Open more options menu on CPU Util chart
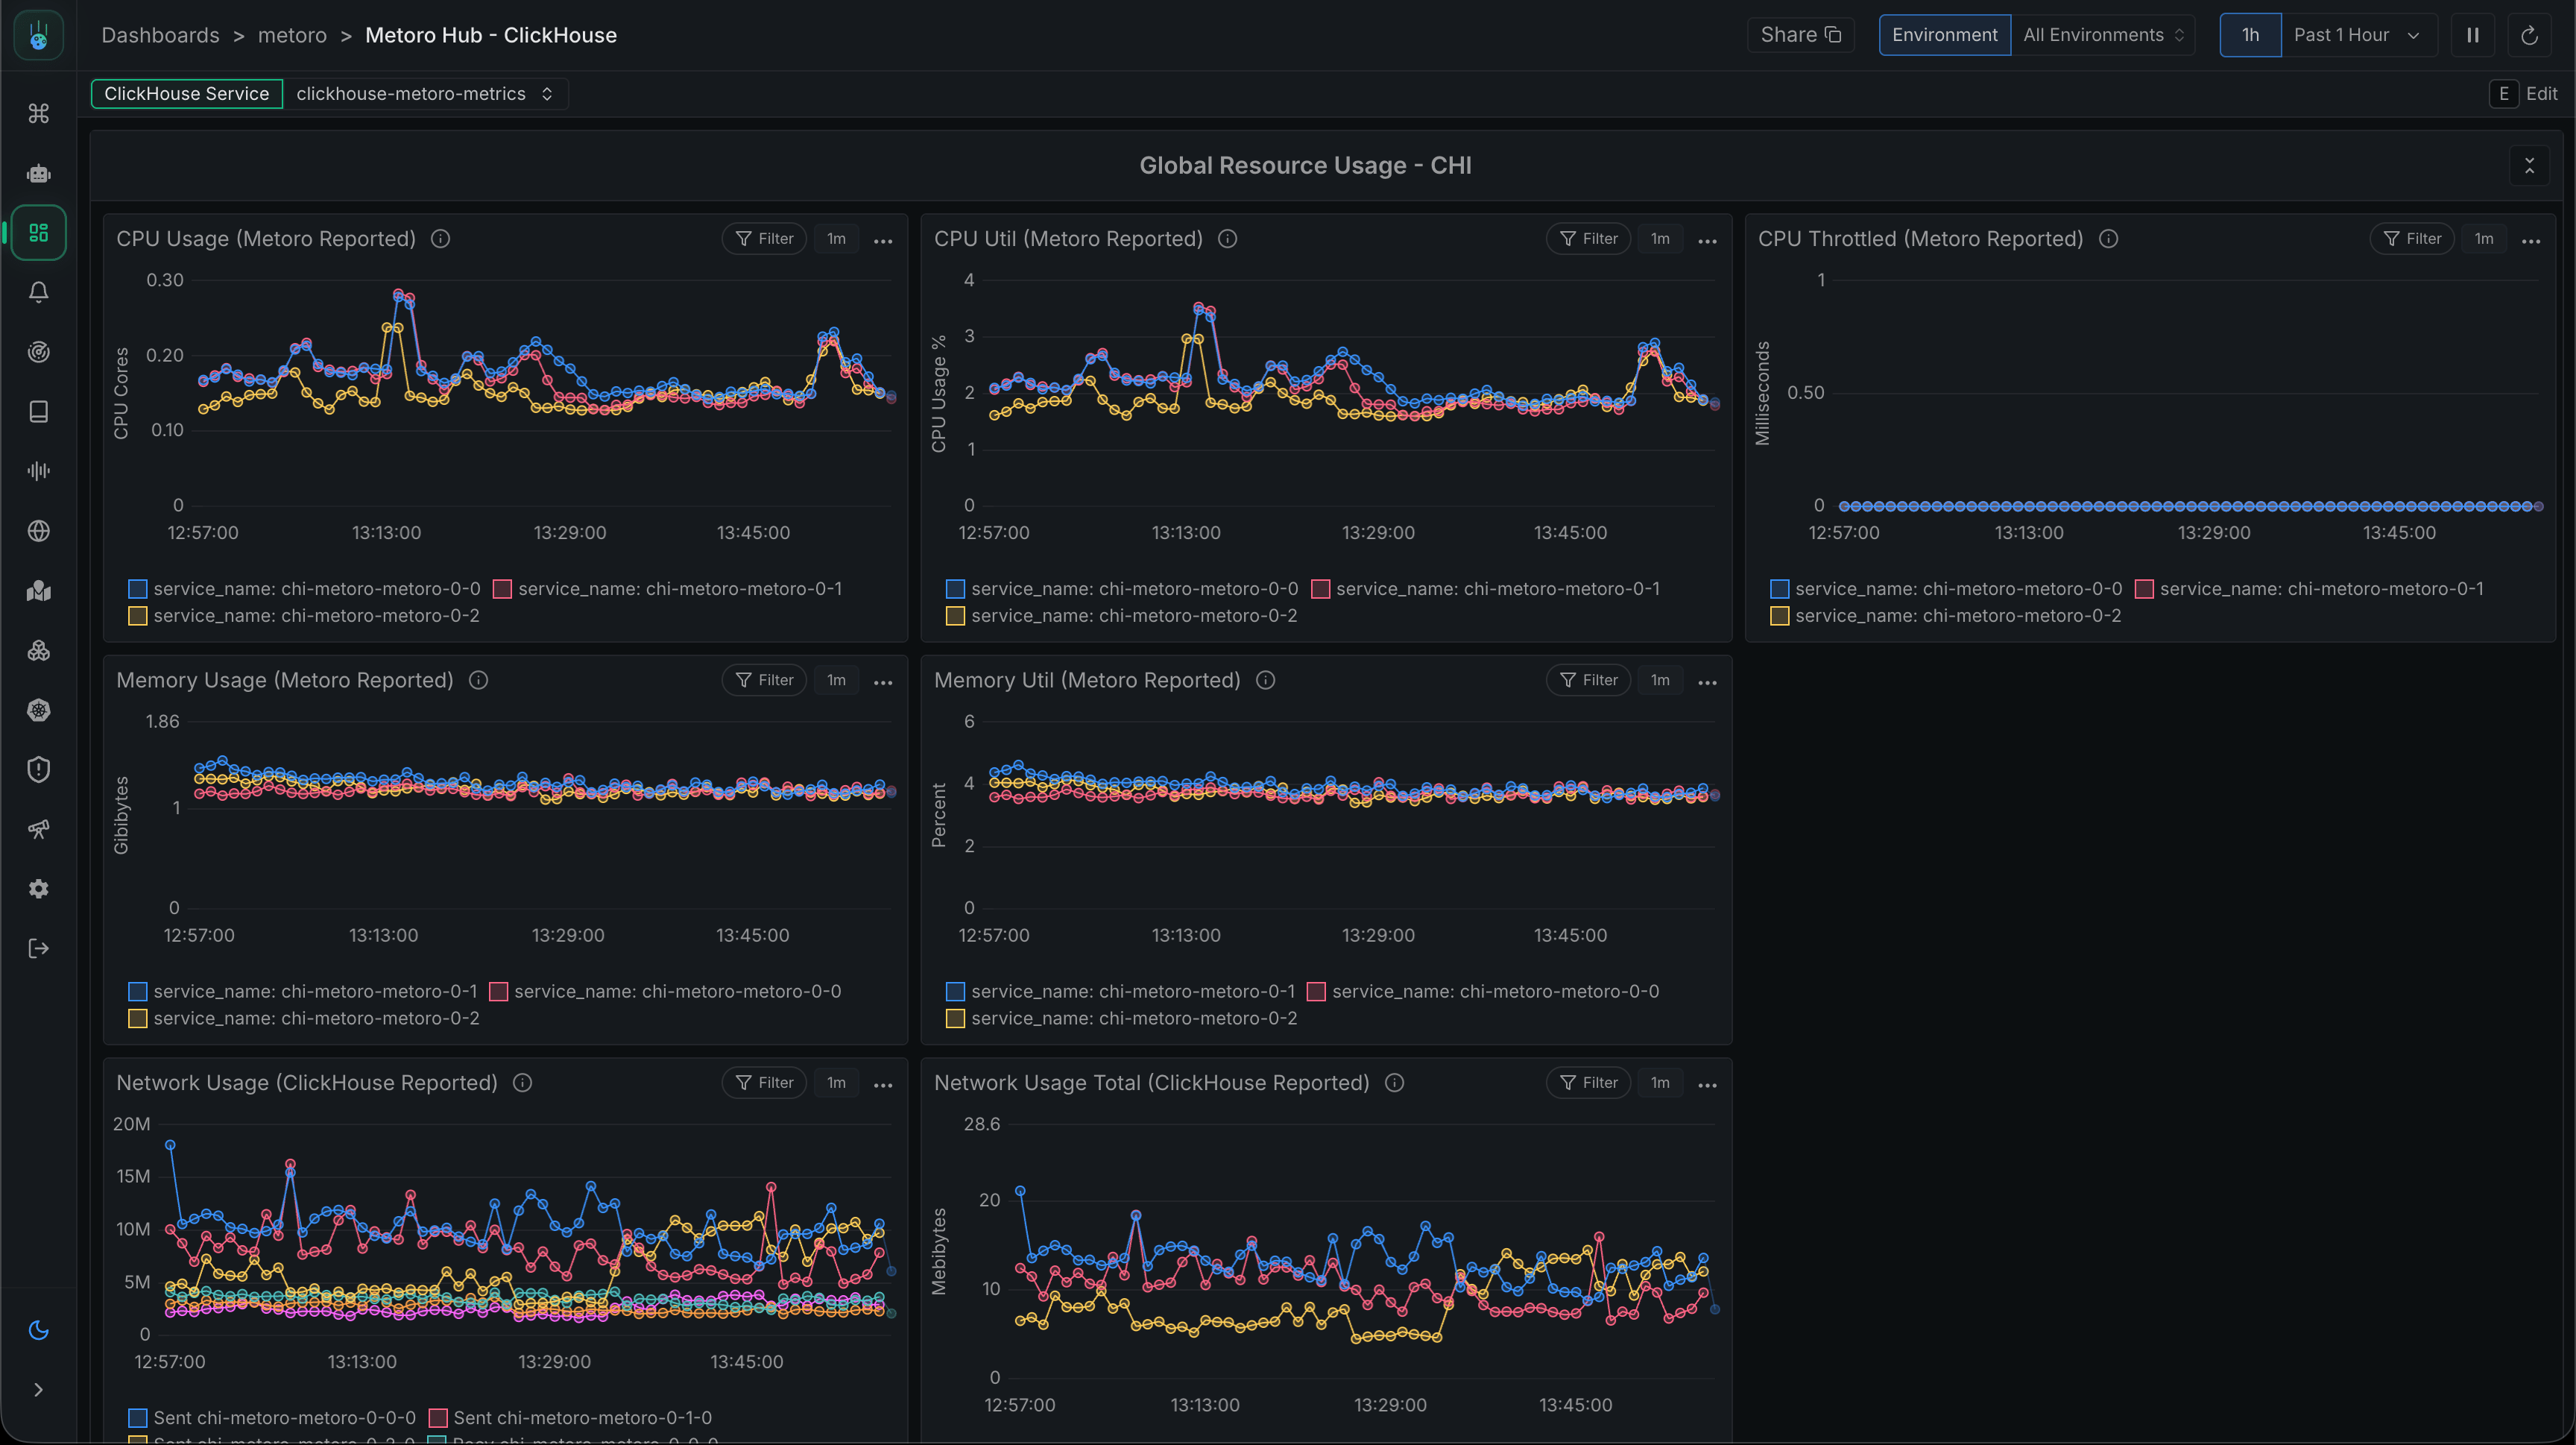 click(1707, 241)
